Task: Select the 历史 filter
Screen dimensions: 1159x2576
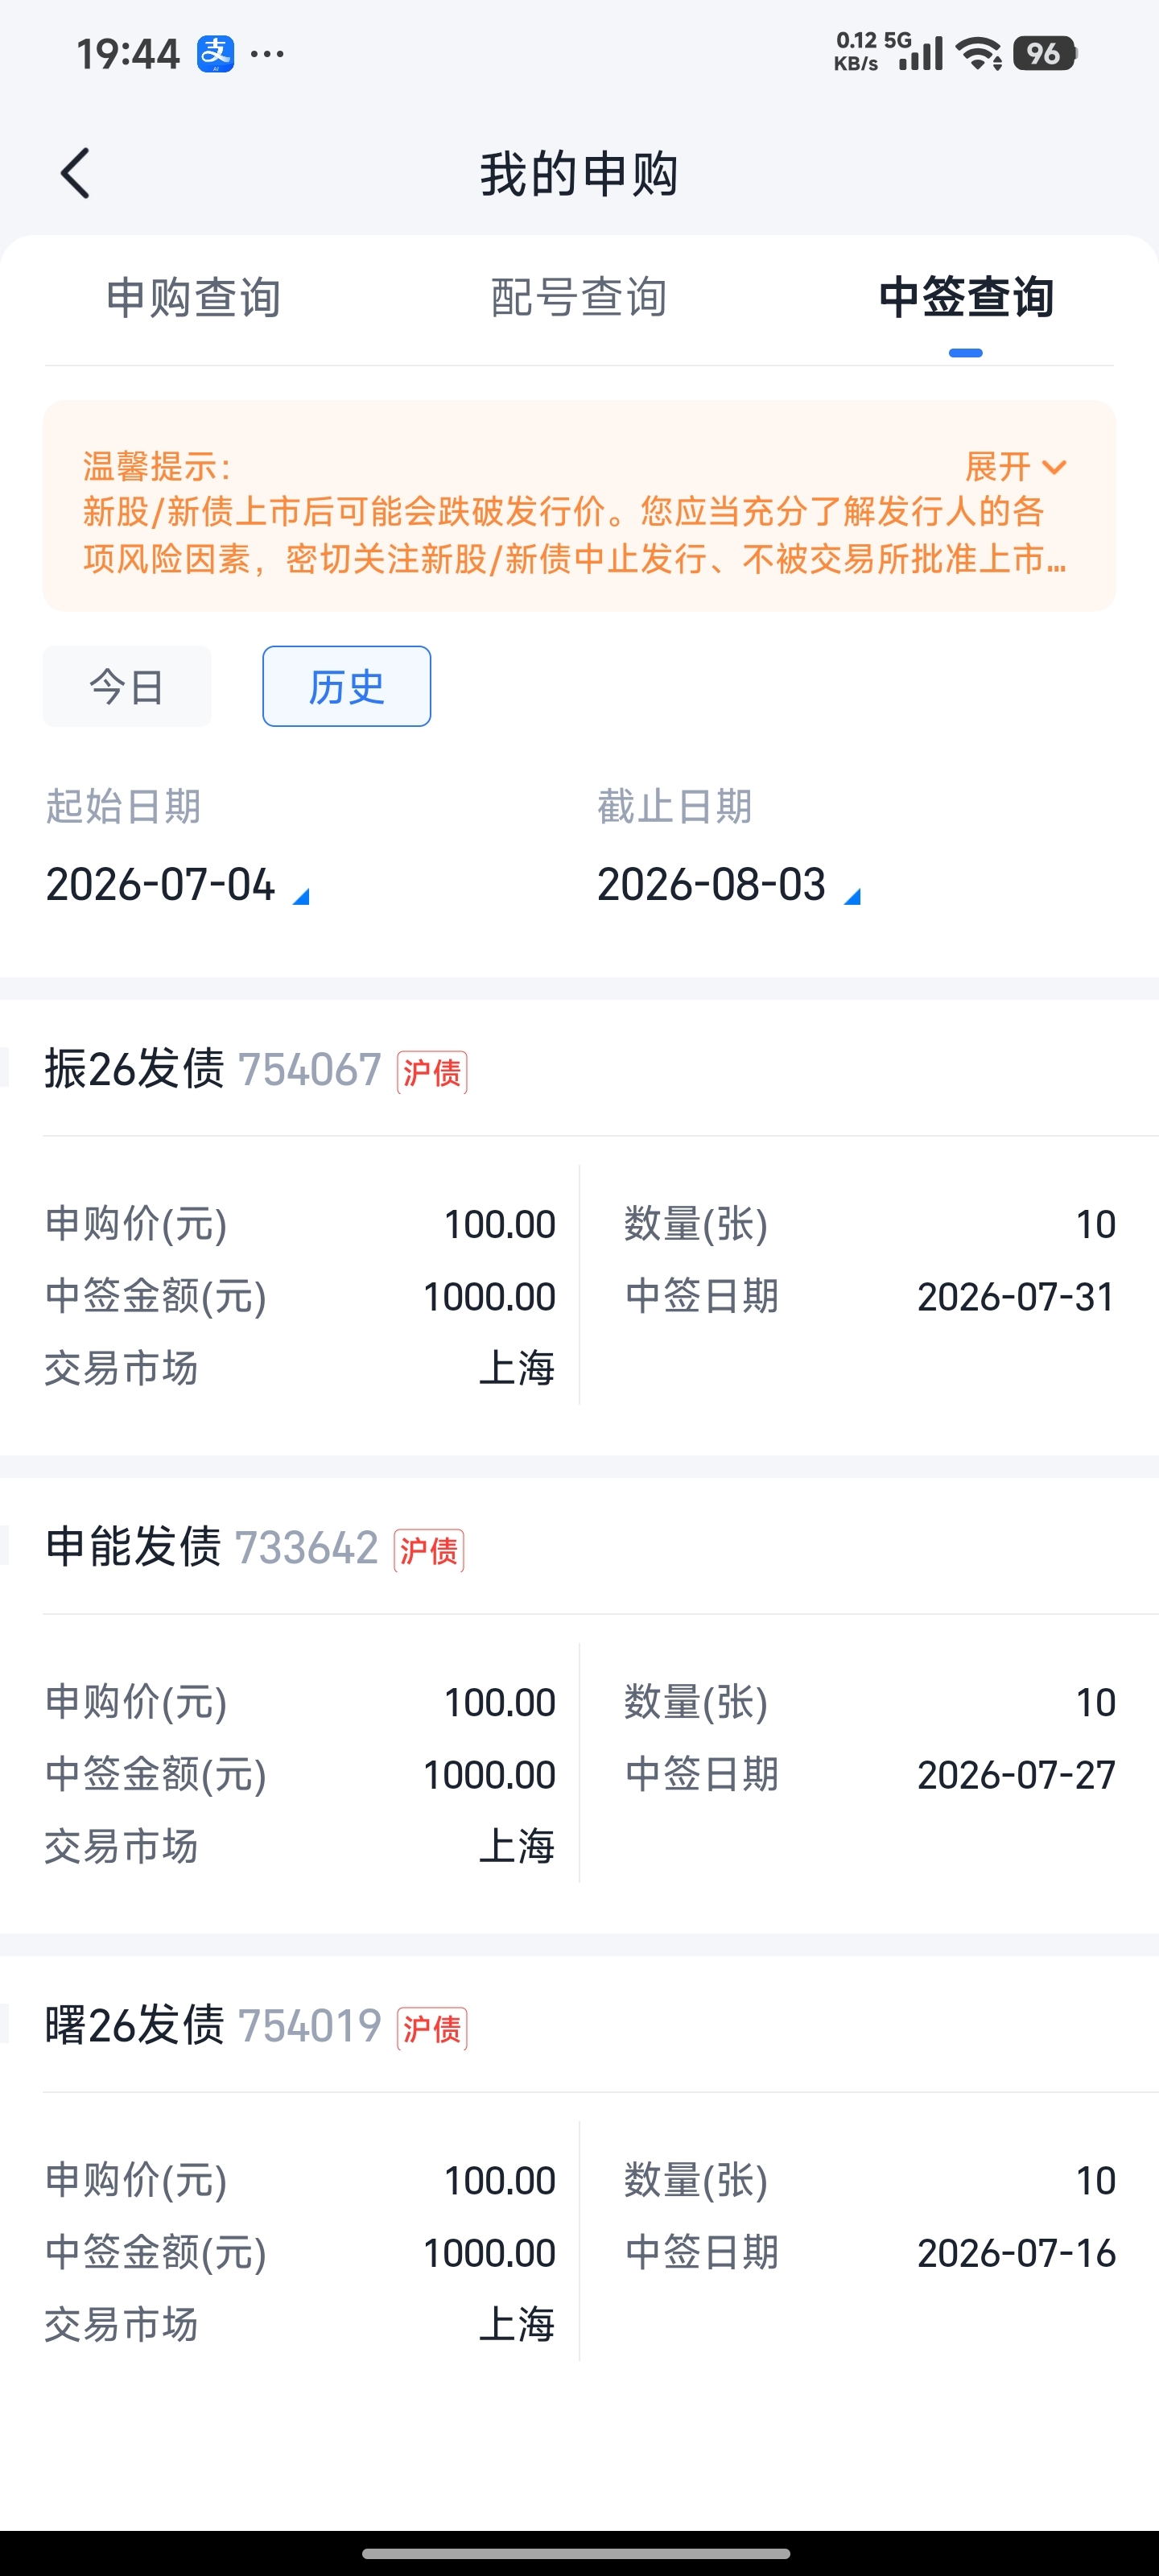Action: point(347,686)
